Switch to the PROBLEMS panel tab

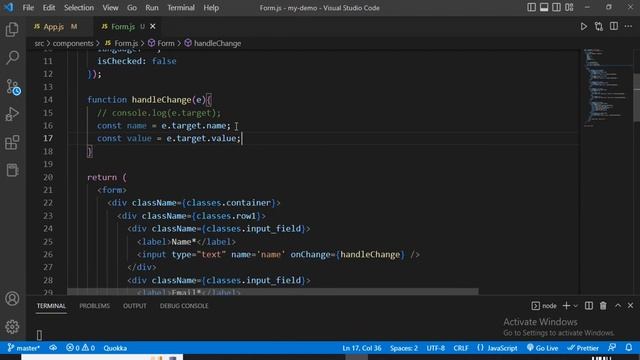pyautogui.click(x=94, y=306)
